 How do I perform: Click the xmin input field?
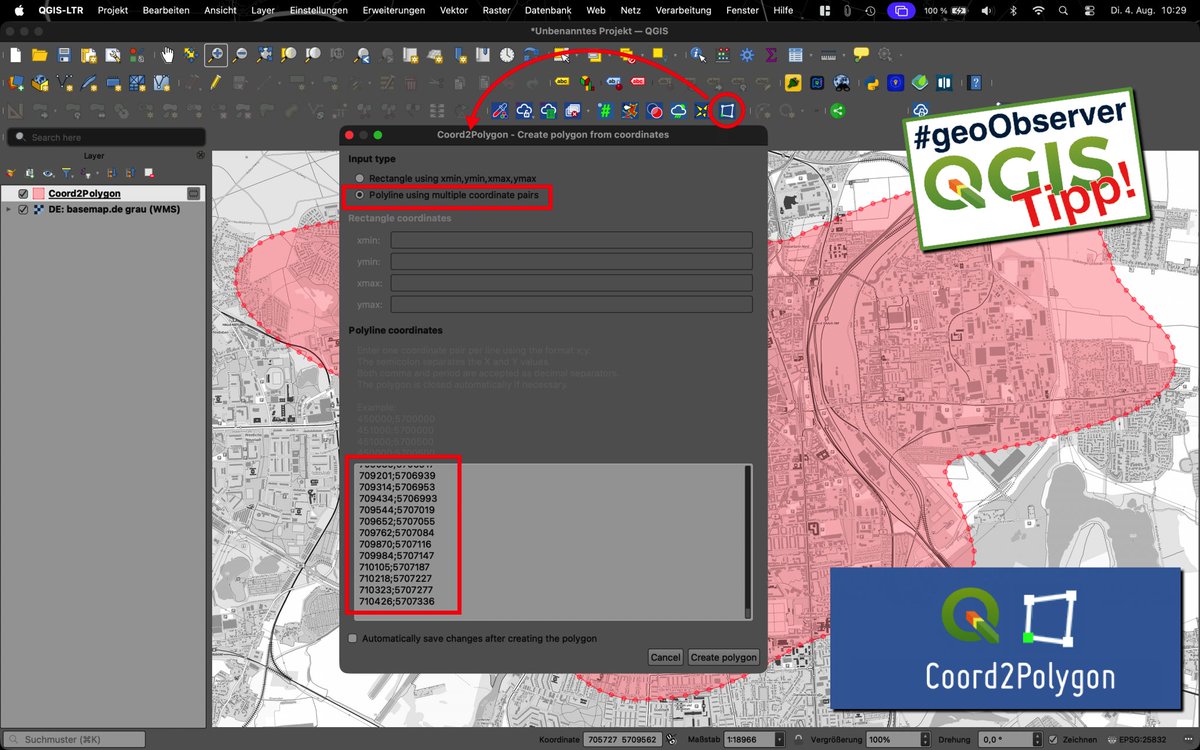point(571,240)
